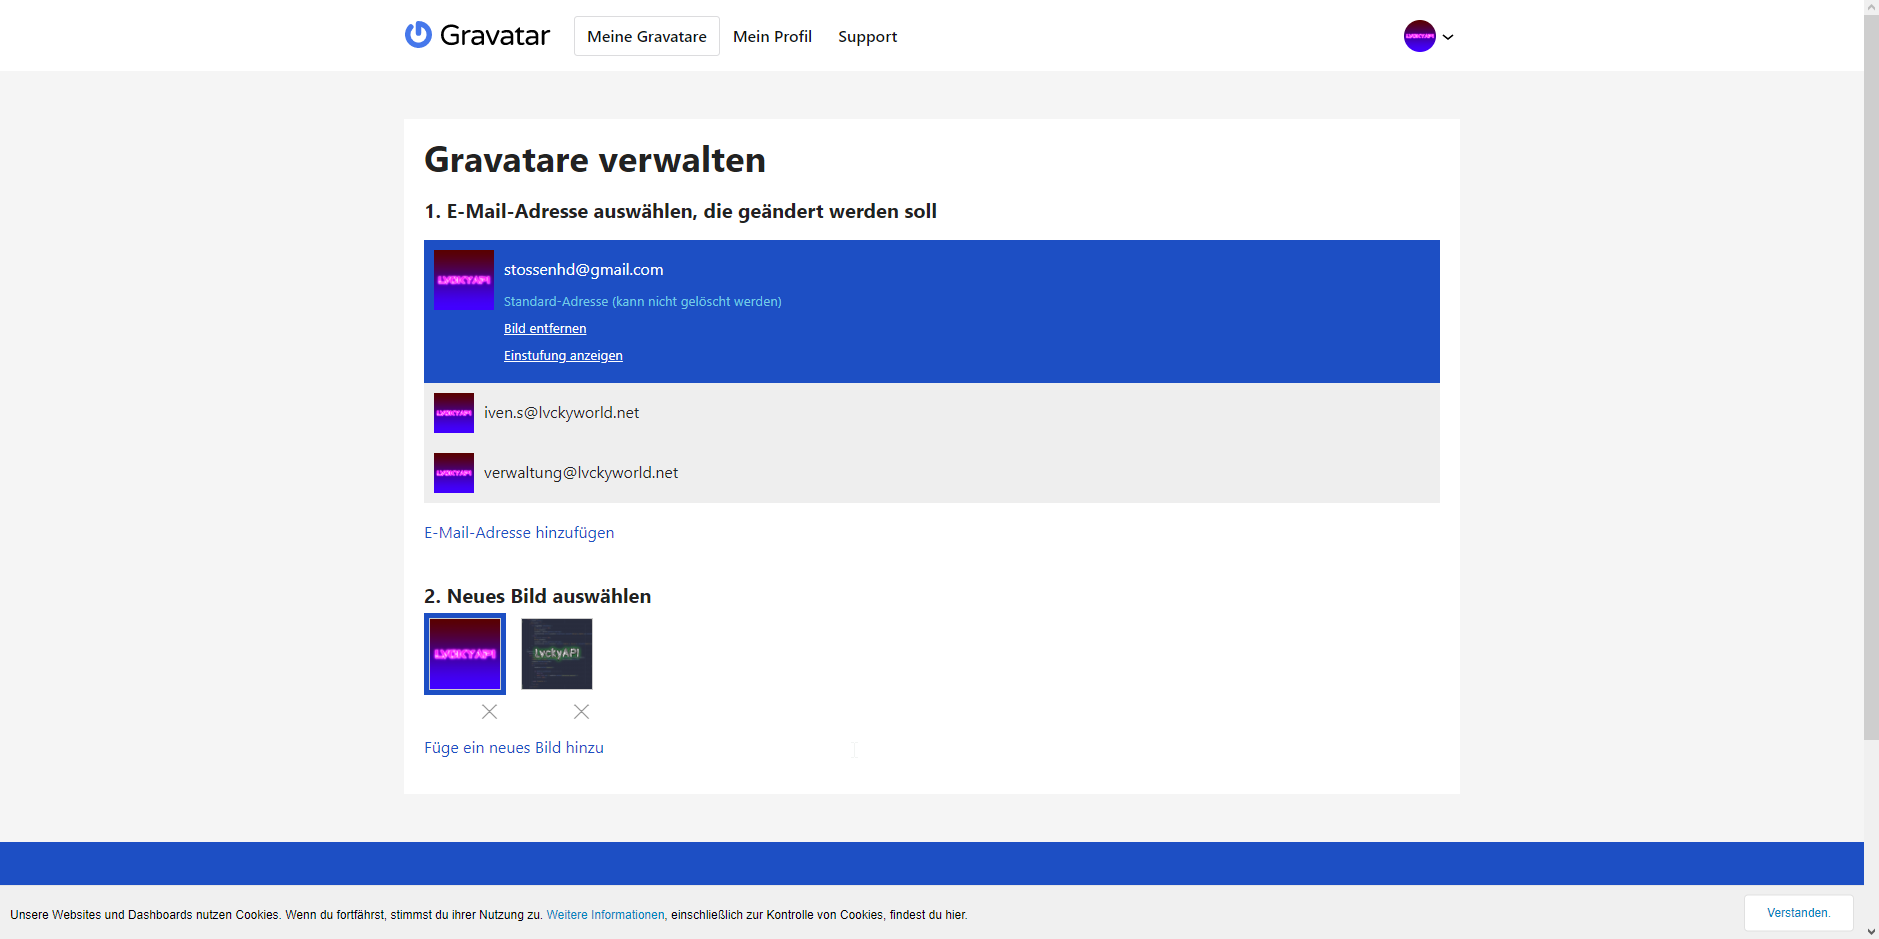The image size is (1879, 939).
Task: Go to Mein Profil
Action: coord(772,36)
